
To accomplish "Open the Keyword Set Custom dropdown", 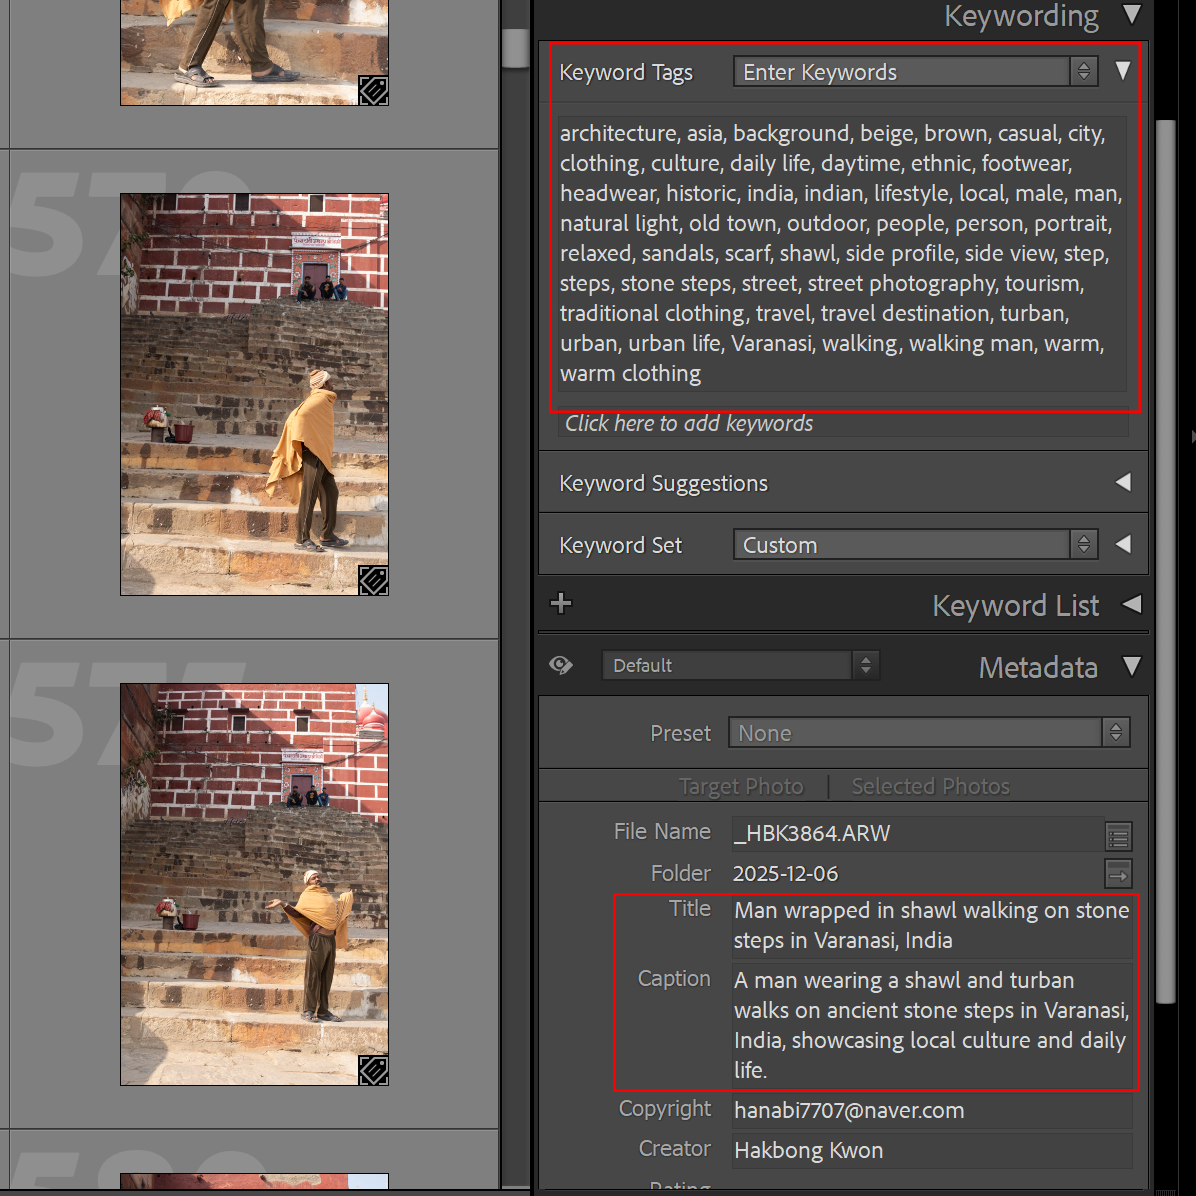I will (x=915, y=545).
